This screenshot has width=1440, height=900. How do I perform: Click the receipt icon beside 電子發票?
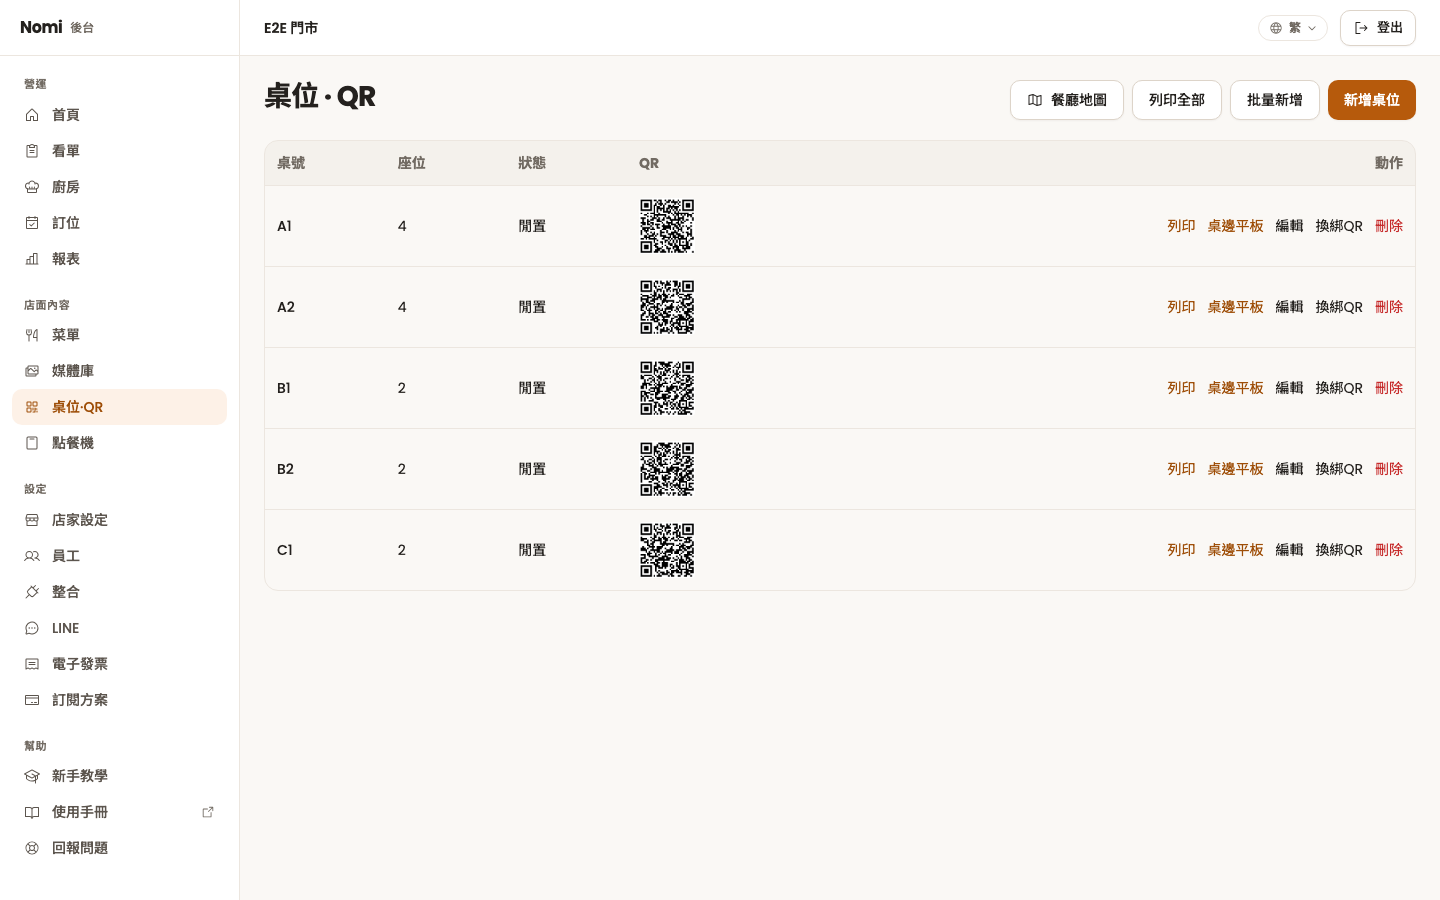pos(32,664)
